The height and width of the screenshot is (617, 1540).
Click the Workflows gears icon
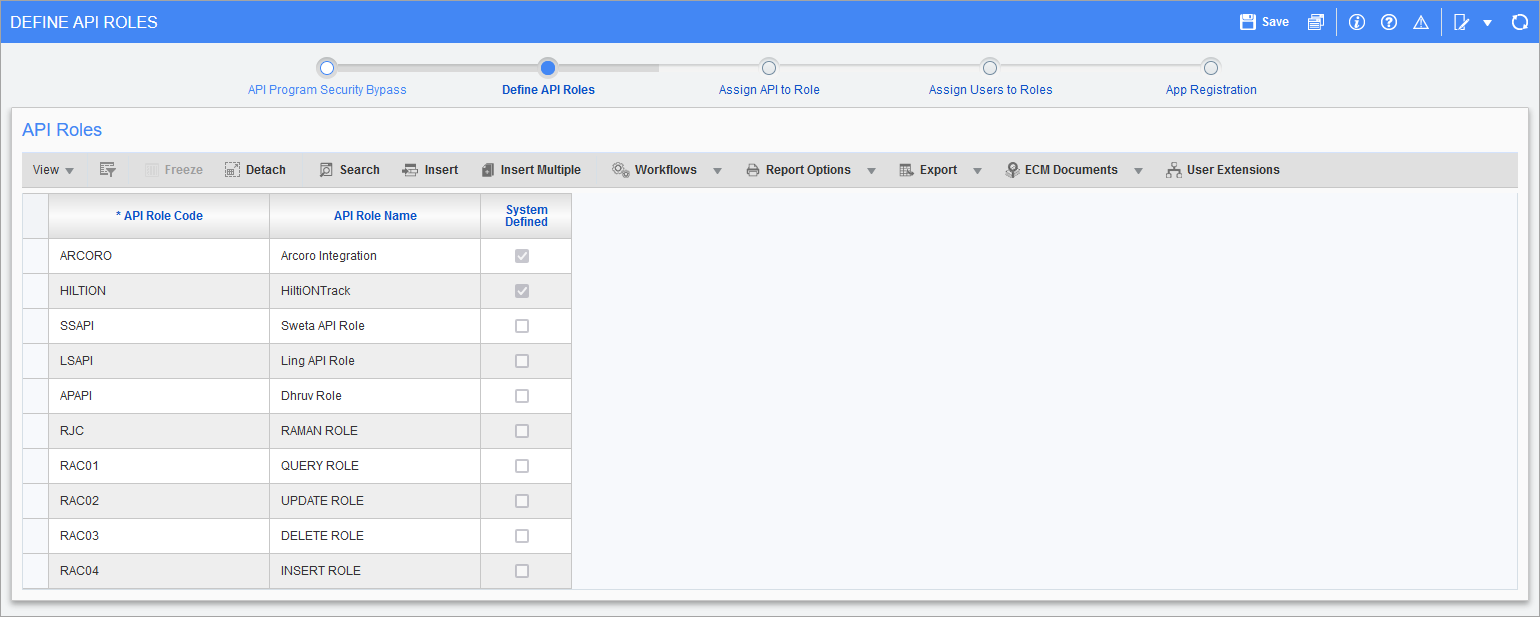point(620,170)
